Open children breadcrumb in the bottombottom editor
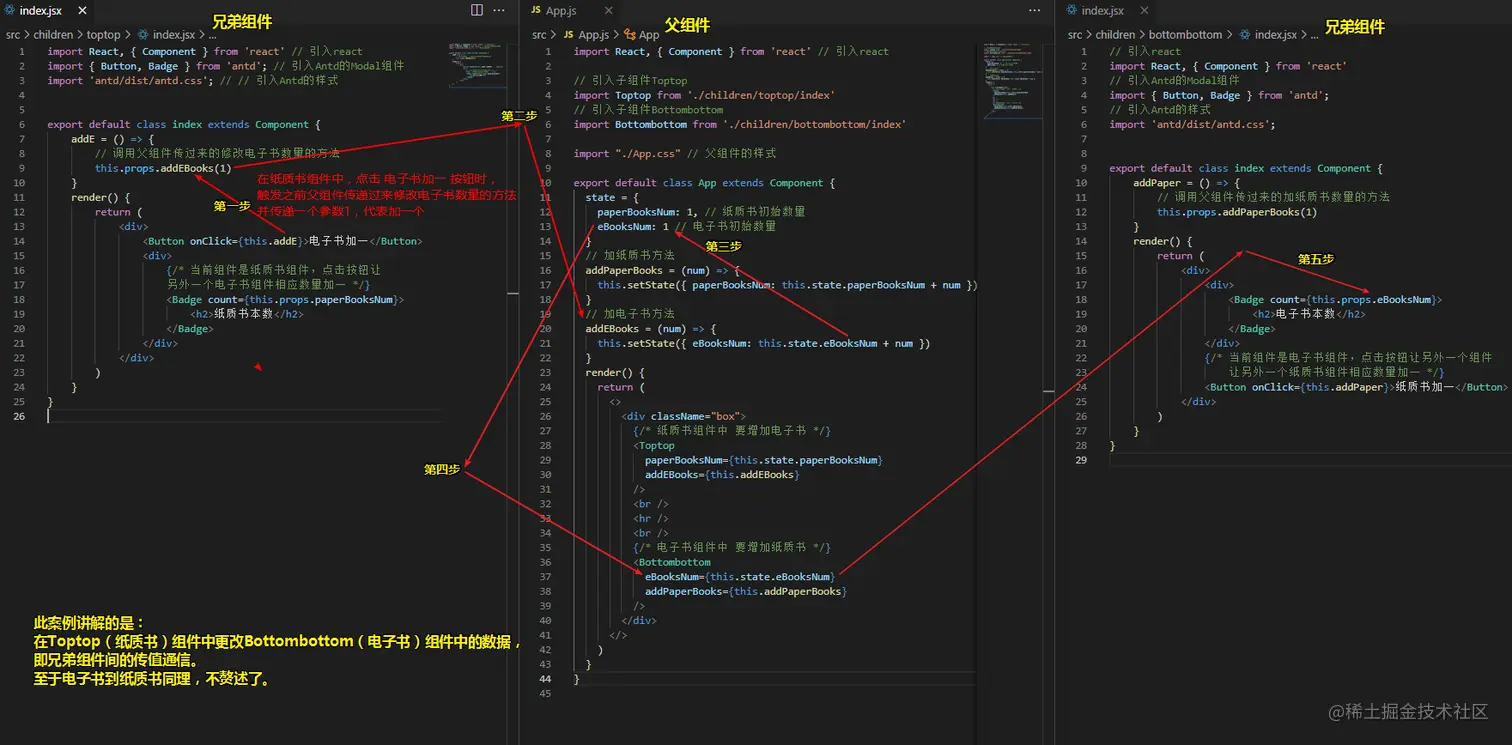Screen dimensions: 1512x745 tap(1115, 34)
